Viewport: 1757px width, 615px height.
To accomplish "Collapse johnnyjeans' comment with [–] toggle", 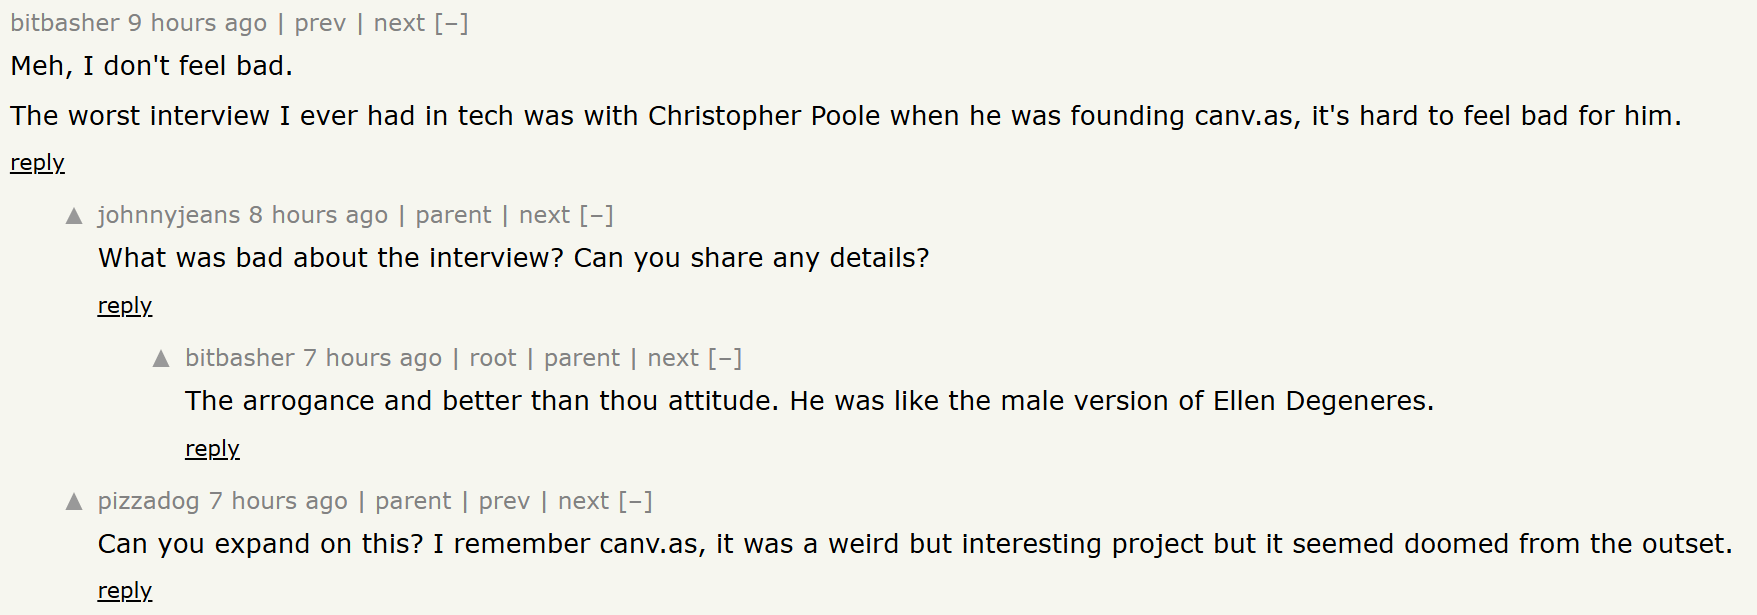I will (596, 215).
